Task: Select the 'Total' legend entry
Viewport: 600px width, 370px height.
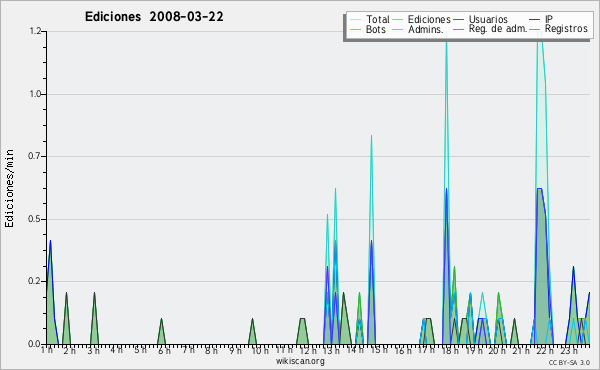Action: 378,19
